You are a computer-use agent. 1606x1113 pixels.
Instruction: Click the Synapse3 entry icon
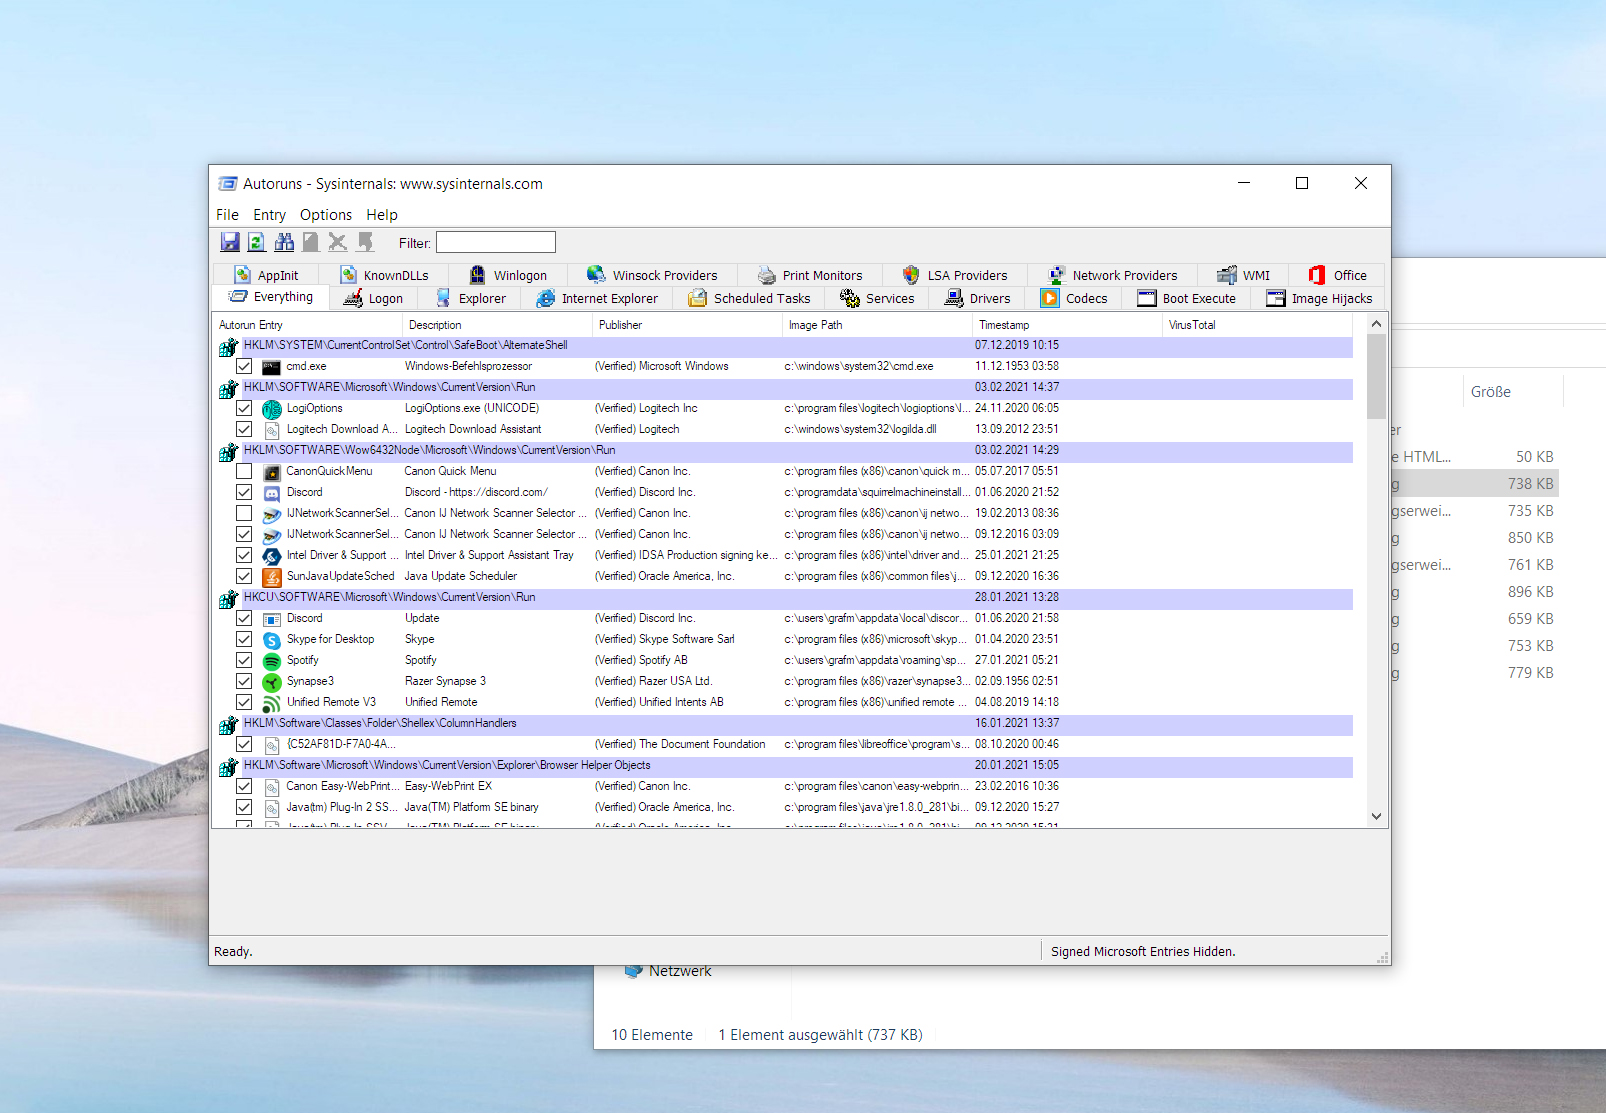(271, 682)
